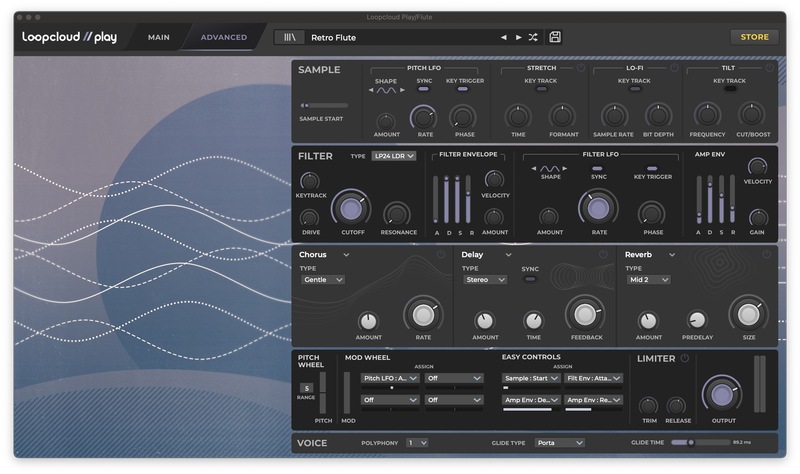Open the preset library browser icon
The height and width of the screenshot is (474, 800).
click(290, 37)
